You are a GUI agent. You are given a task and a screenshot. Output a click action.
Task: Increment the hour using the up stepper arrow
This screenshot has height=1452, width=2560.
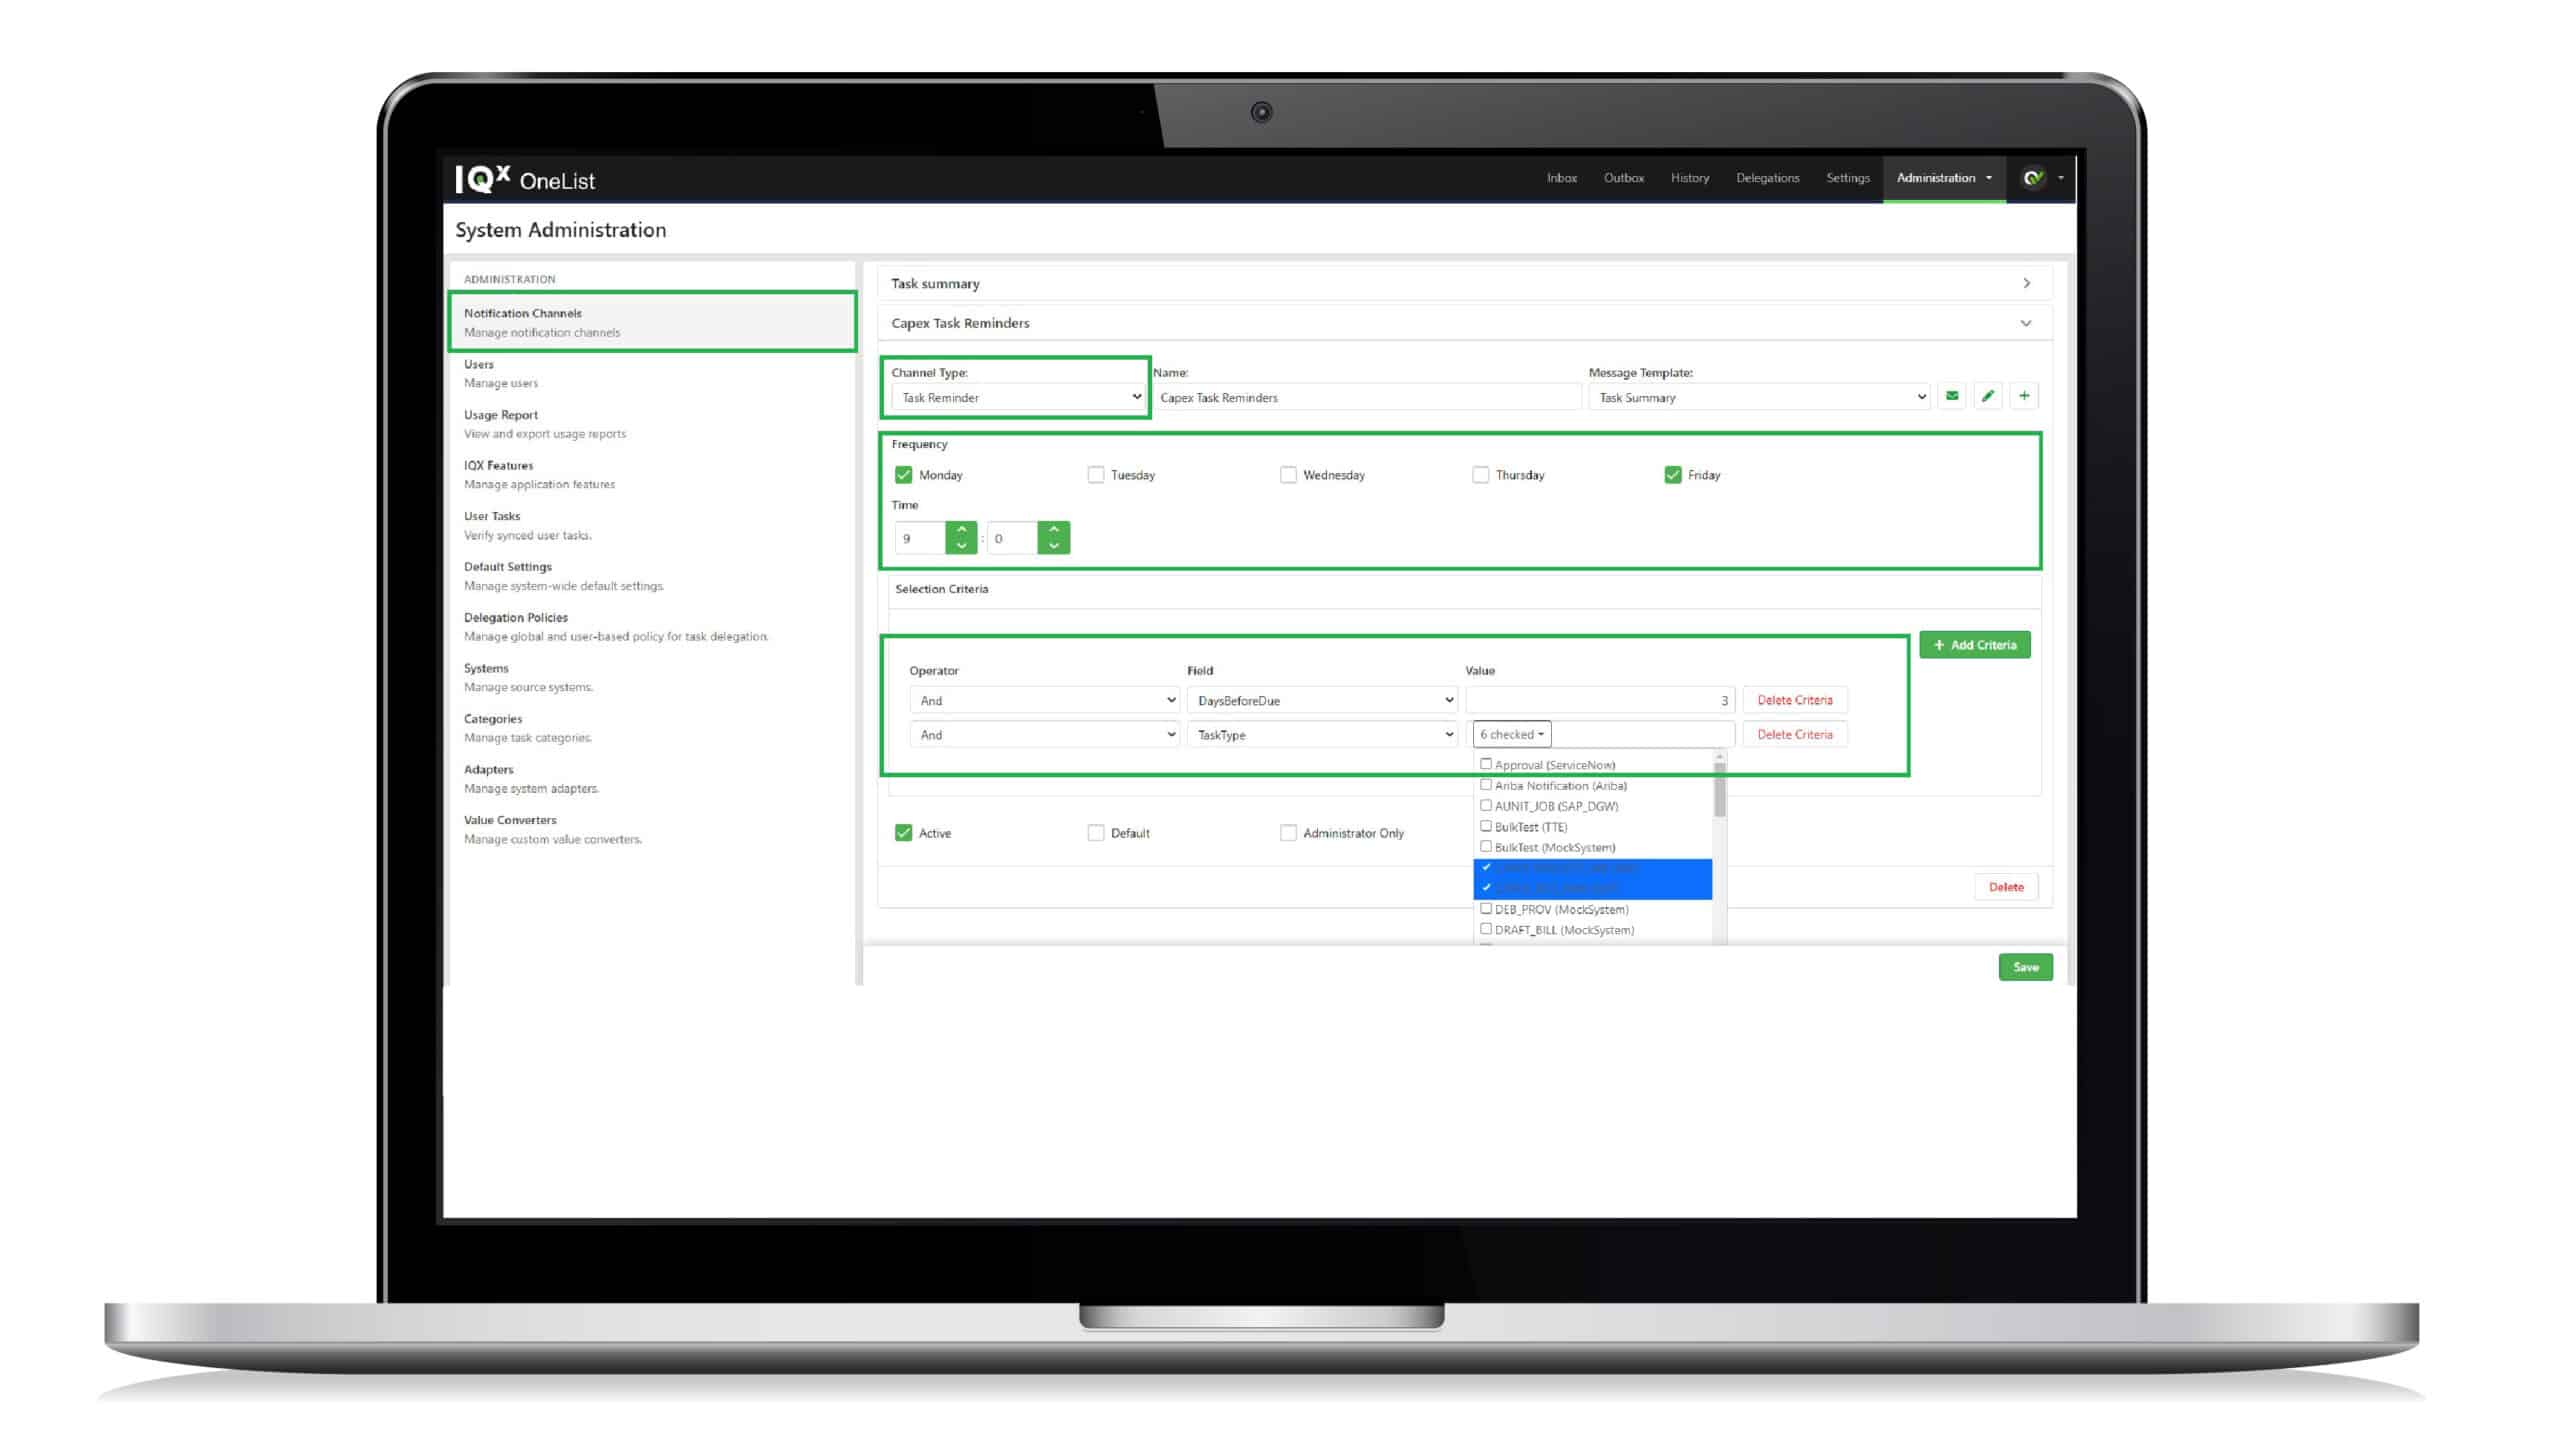point(961,528)
